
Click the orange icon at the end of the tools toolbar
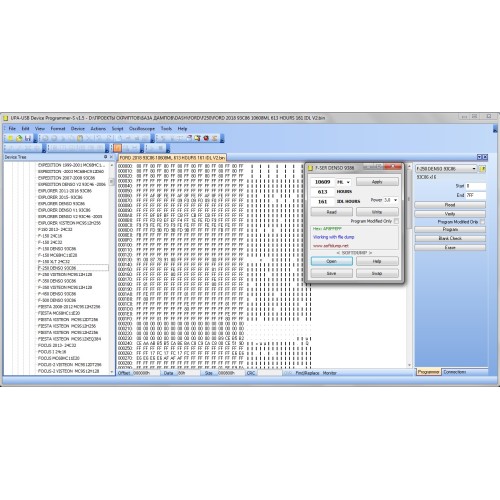[x=214, y=138]
